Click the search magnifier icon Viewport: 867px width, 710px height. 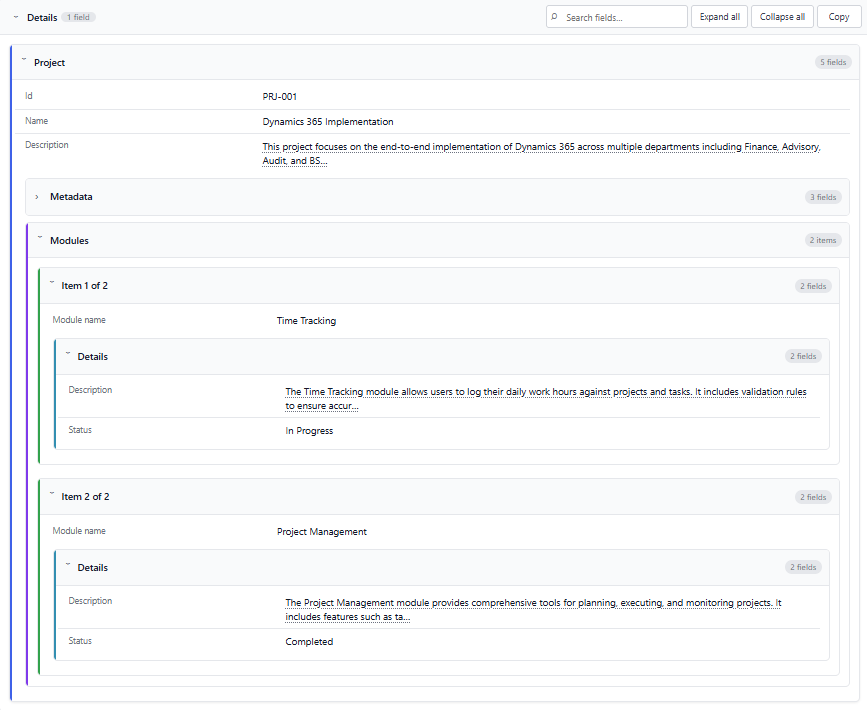pyautogui.click(x=555, y=17)
